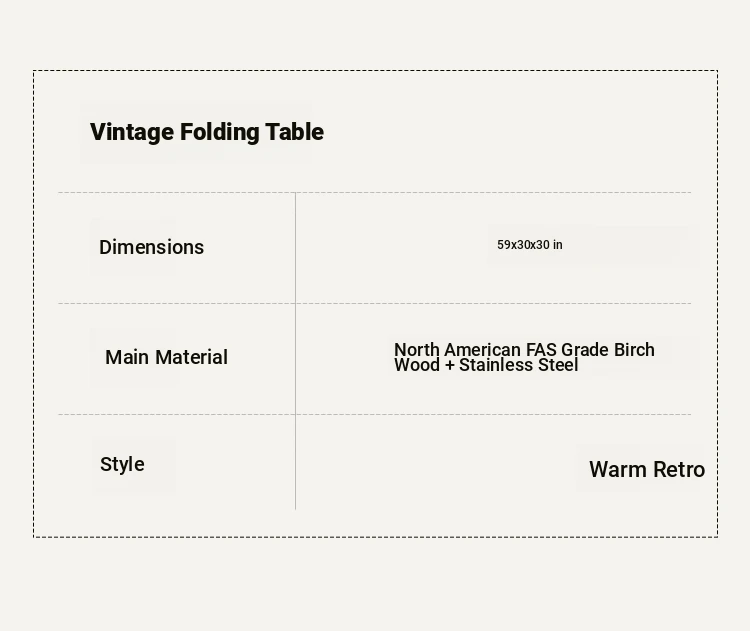
Task: Click the word "Wood" in material value
Action: [416, 366]
